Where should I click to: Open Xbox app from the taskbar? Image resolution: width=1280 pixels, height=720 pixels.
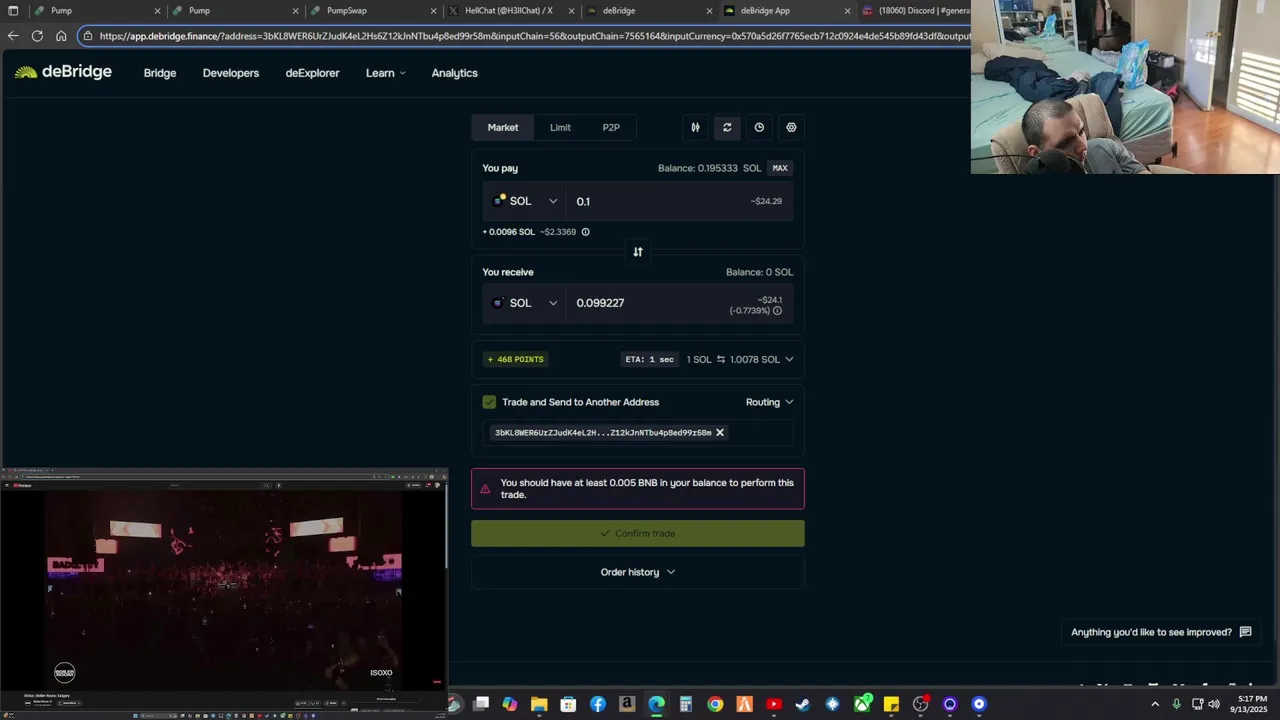tap(862, 704)
